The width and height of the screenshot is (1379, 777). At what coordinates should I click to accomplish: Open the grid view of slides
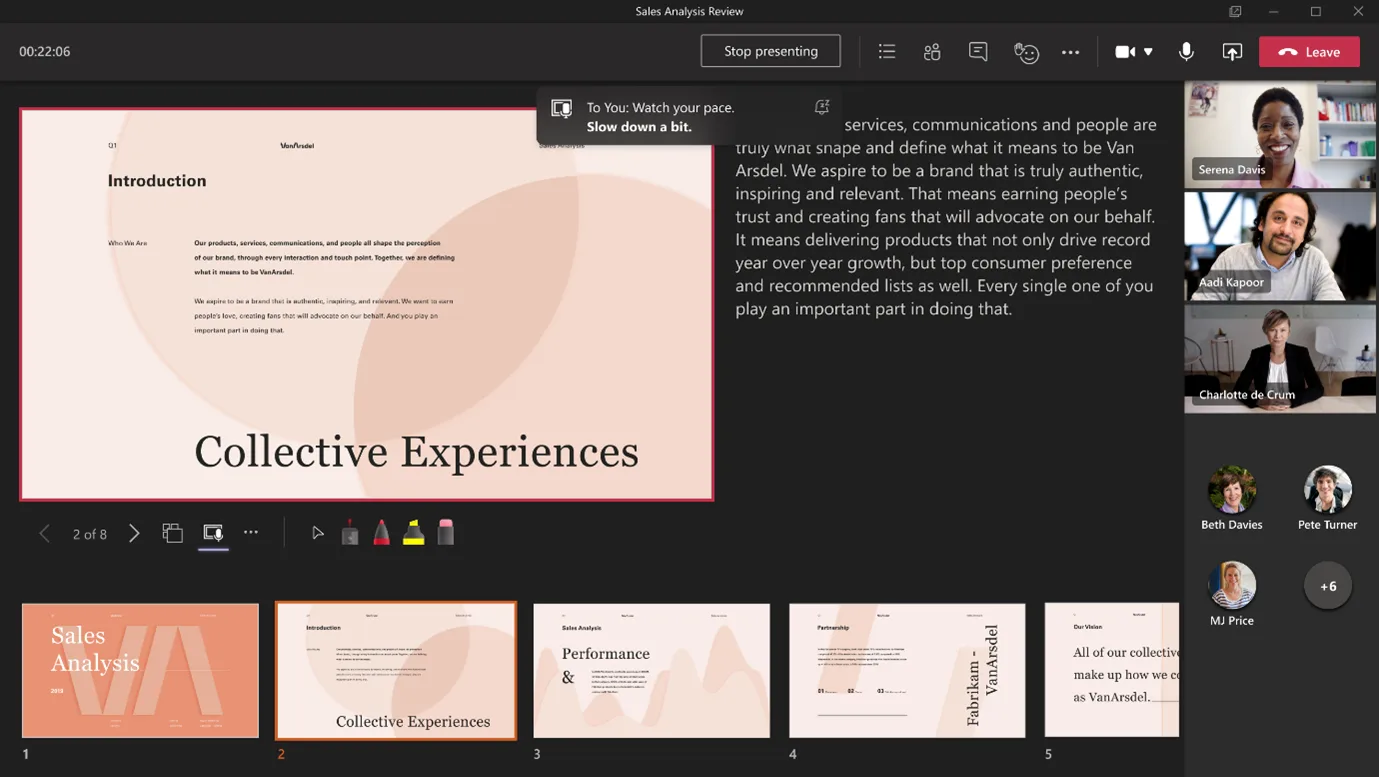[x=172, y=533]
